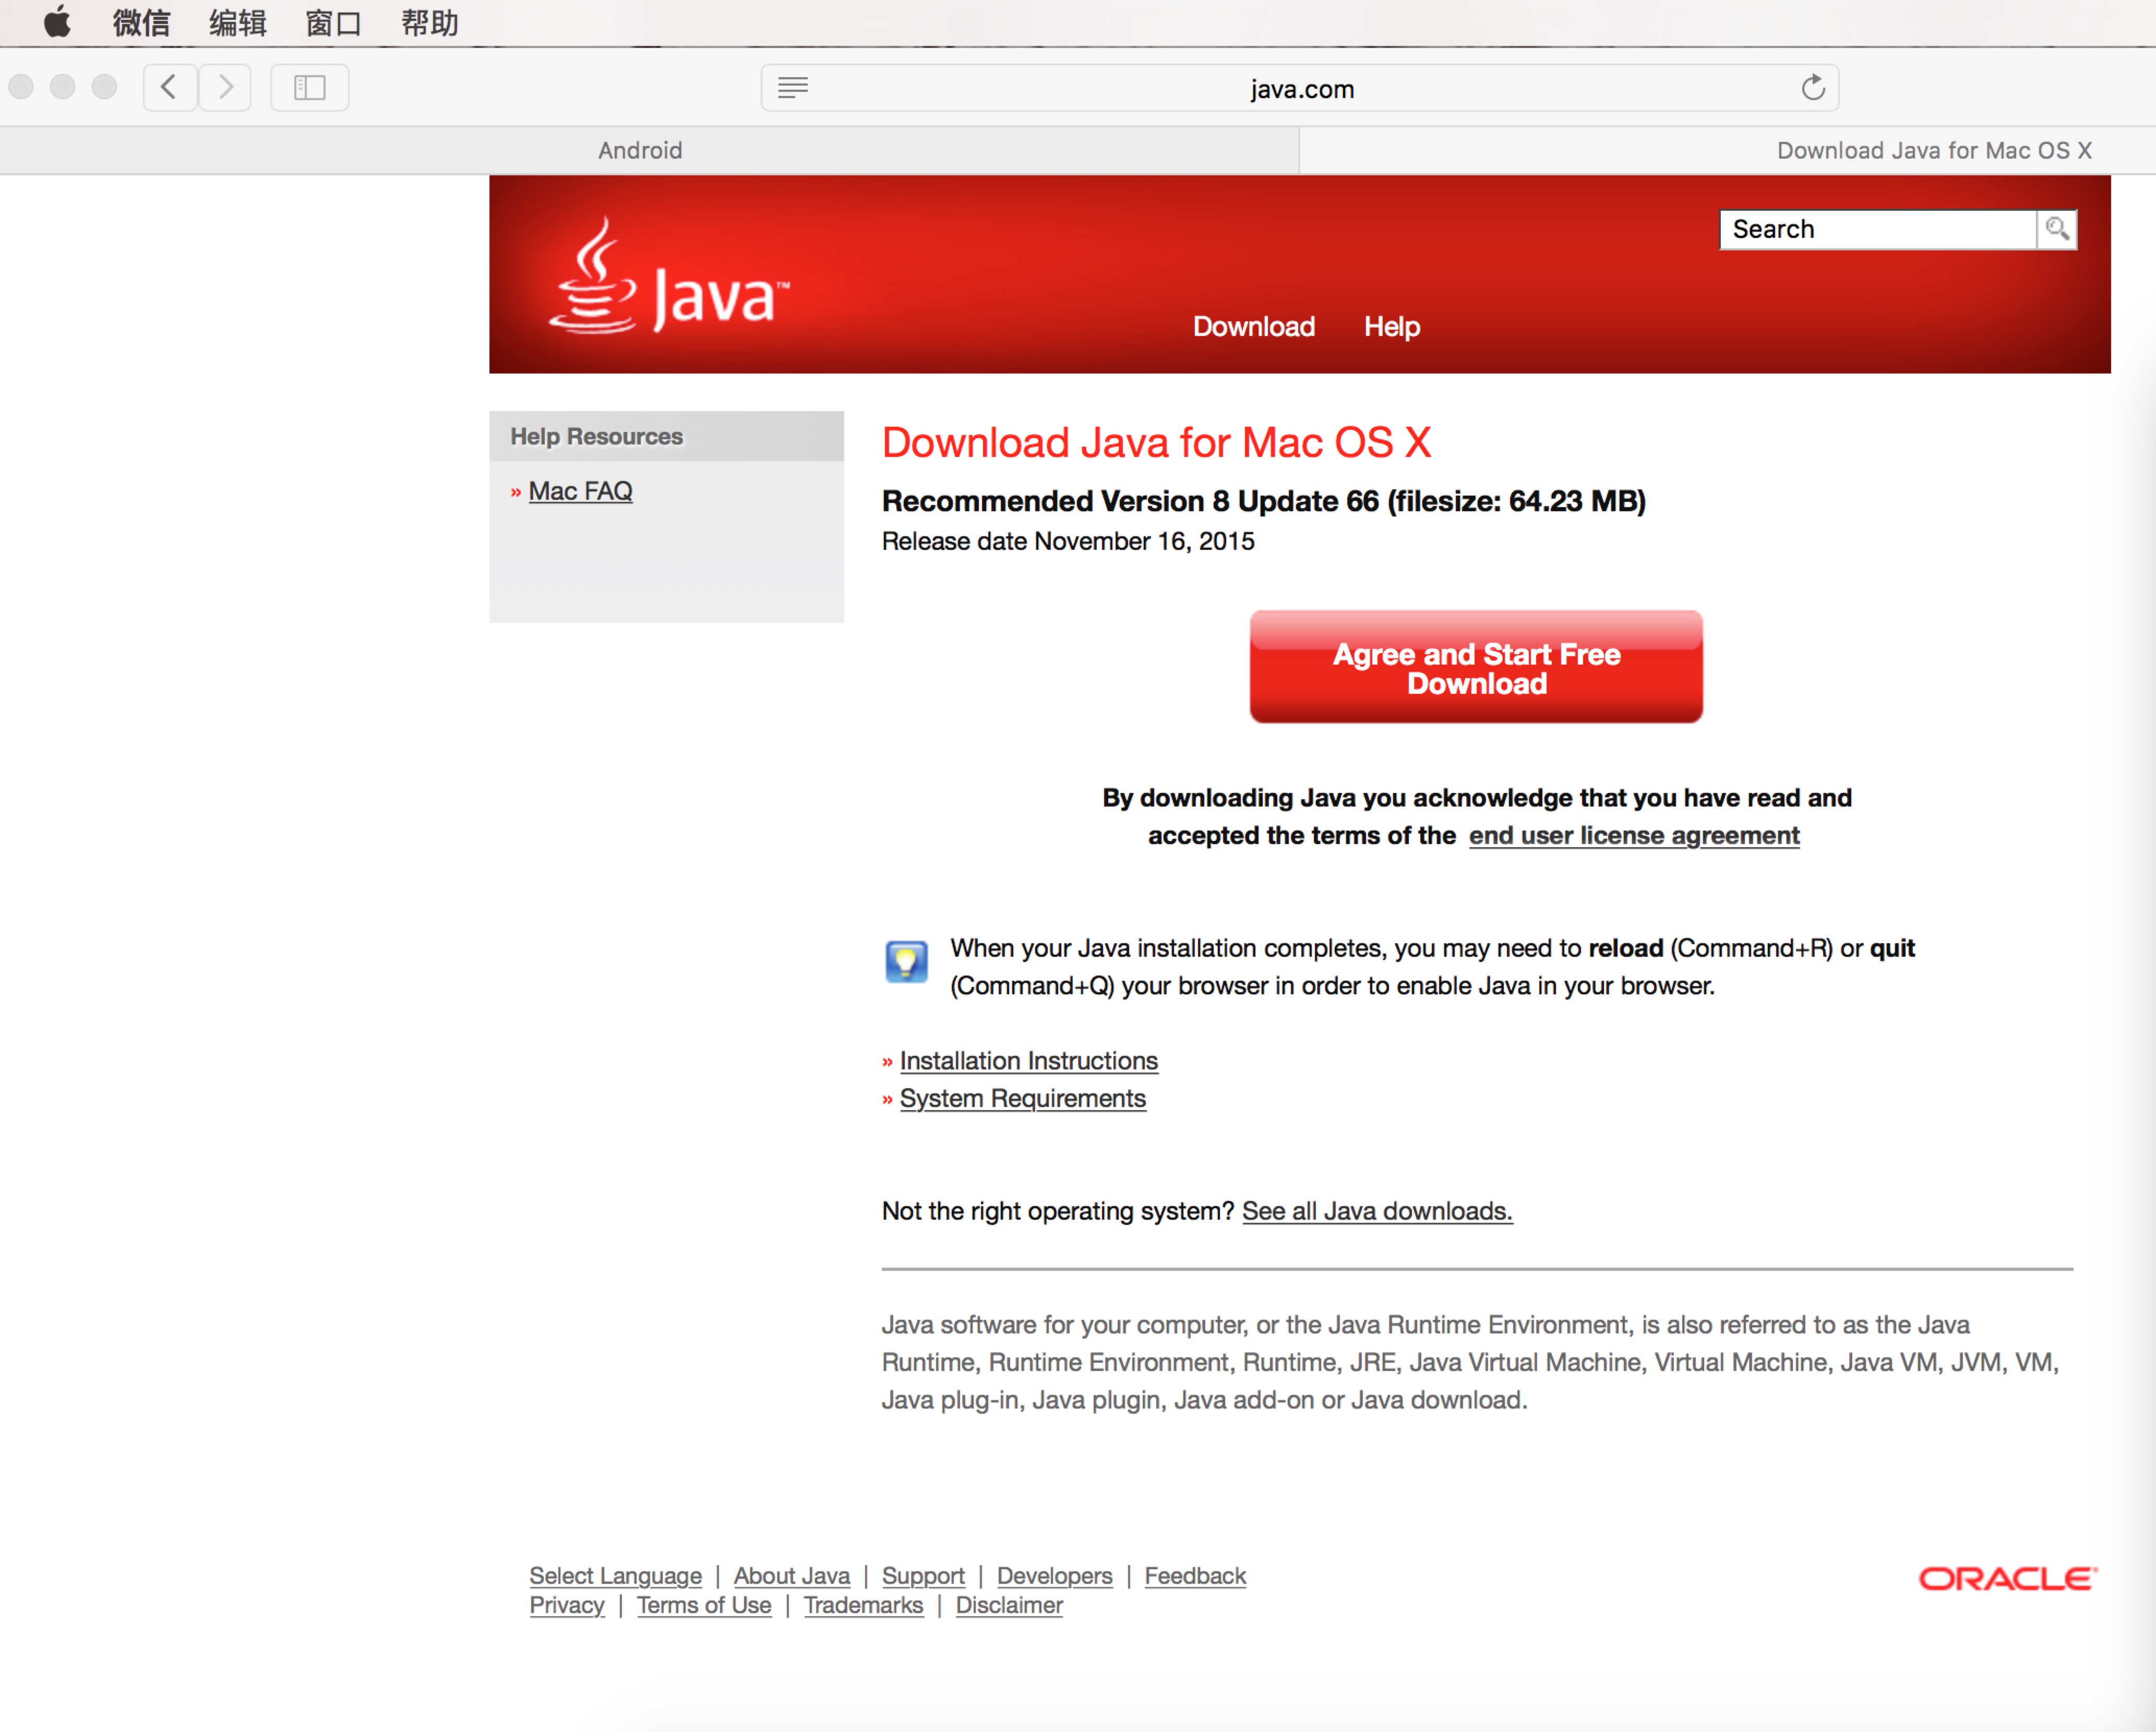
Task: Click the Download Java for Mac OS X heading
Action: pos(1156,442)
